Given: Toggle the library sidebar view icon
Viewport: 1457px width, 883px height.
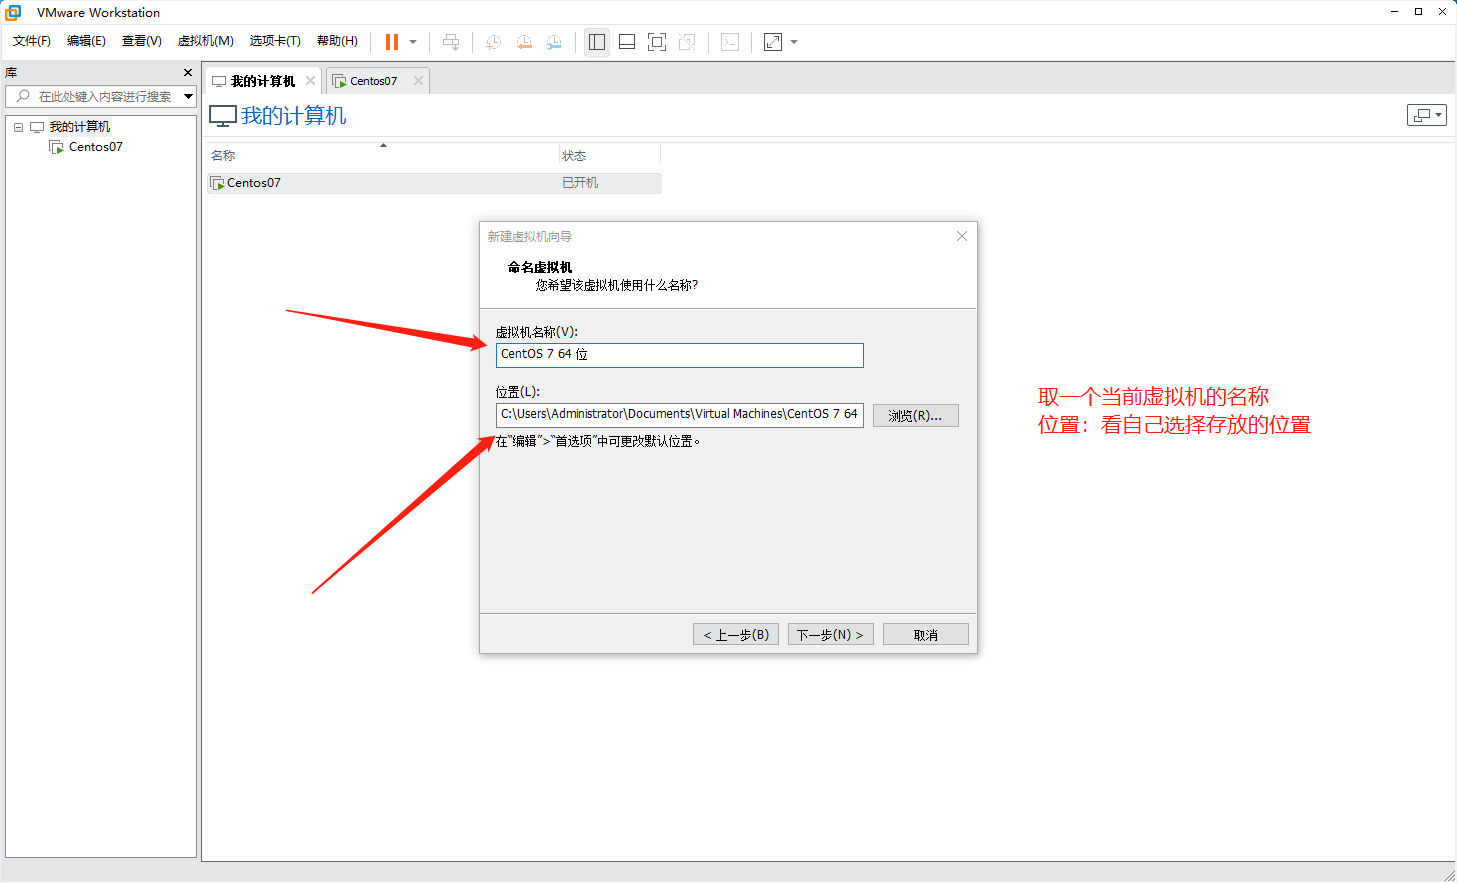Looking at the screenshot, I should click(597, 42).
